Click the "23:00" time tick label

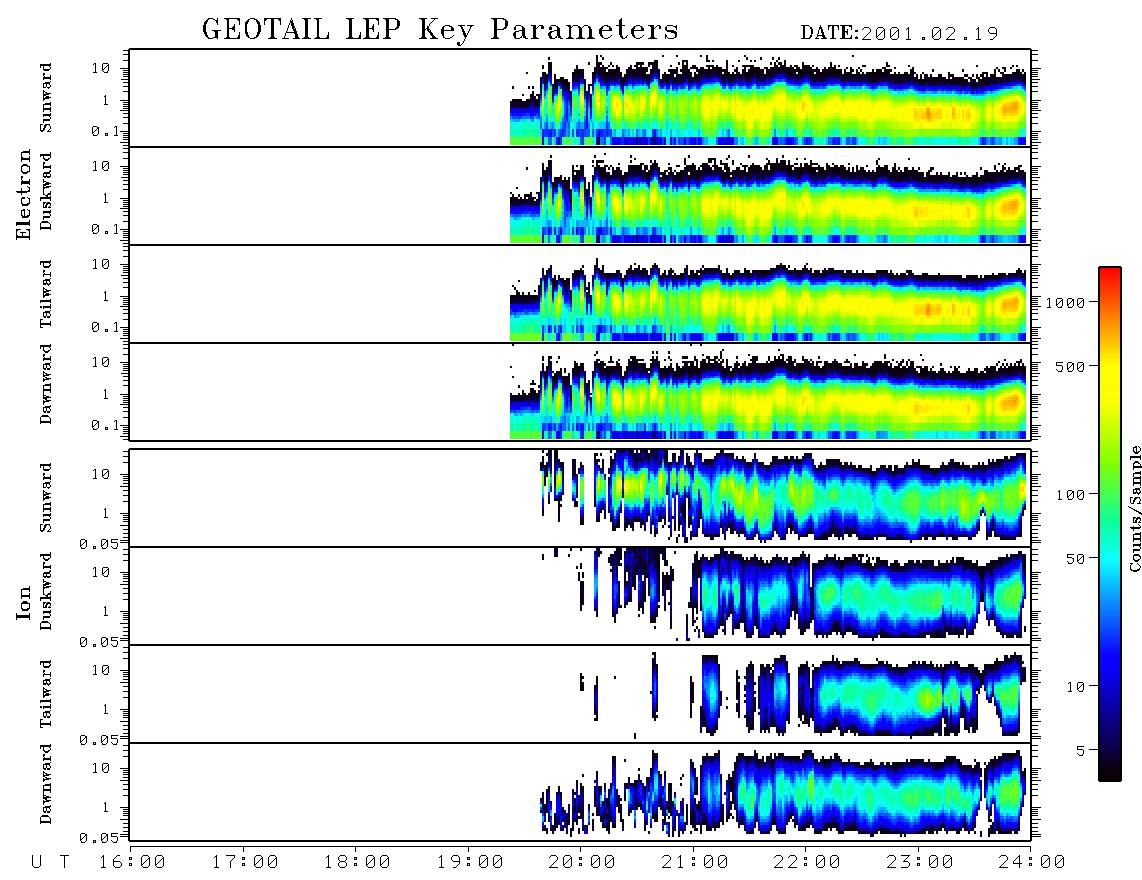[x=920, y=862]
